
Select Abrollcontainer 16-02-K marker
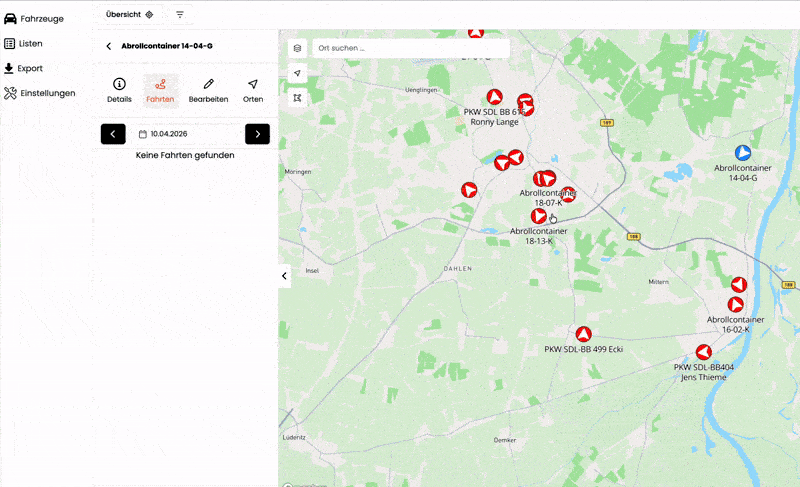(735, 305)
